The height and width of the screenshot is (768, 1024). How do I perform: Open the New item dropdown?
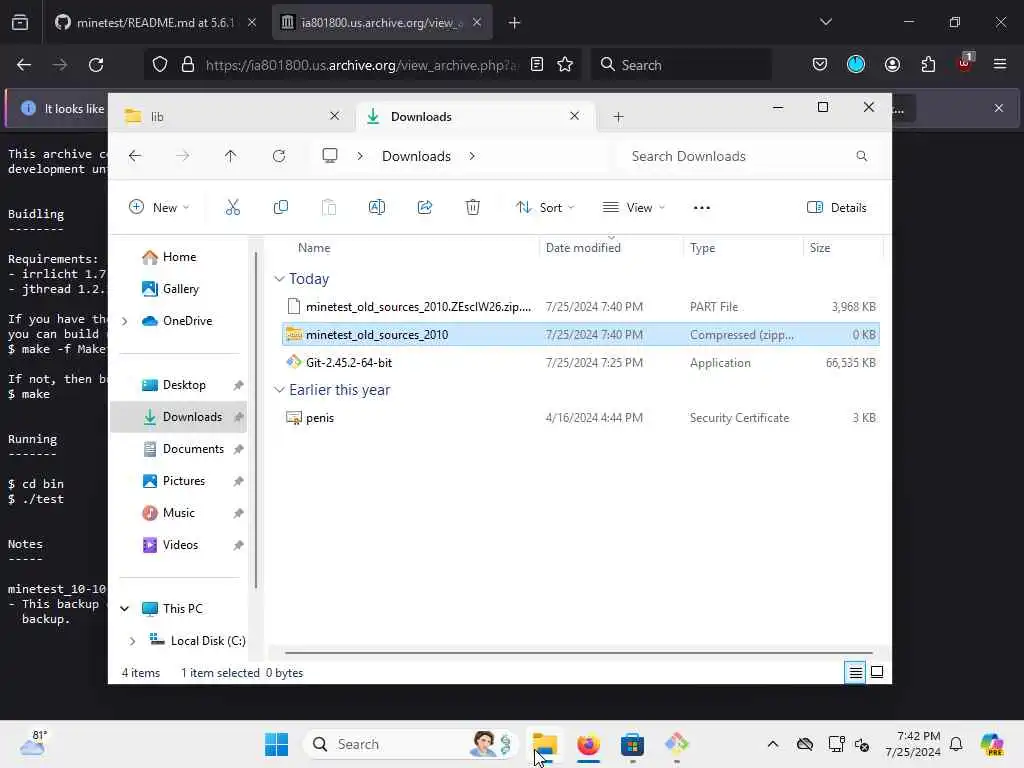[159, 208]
